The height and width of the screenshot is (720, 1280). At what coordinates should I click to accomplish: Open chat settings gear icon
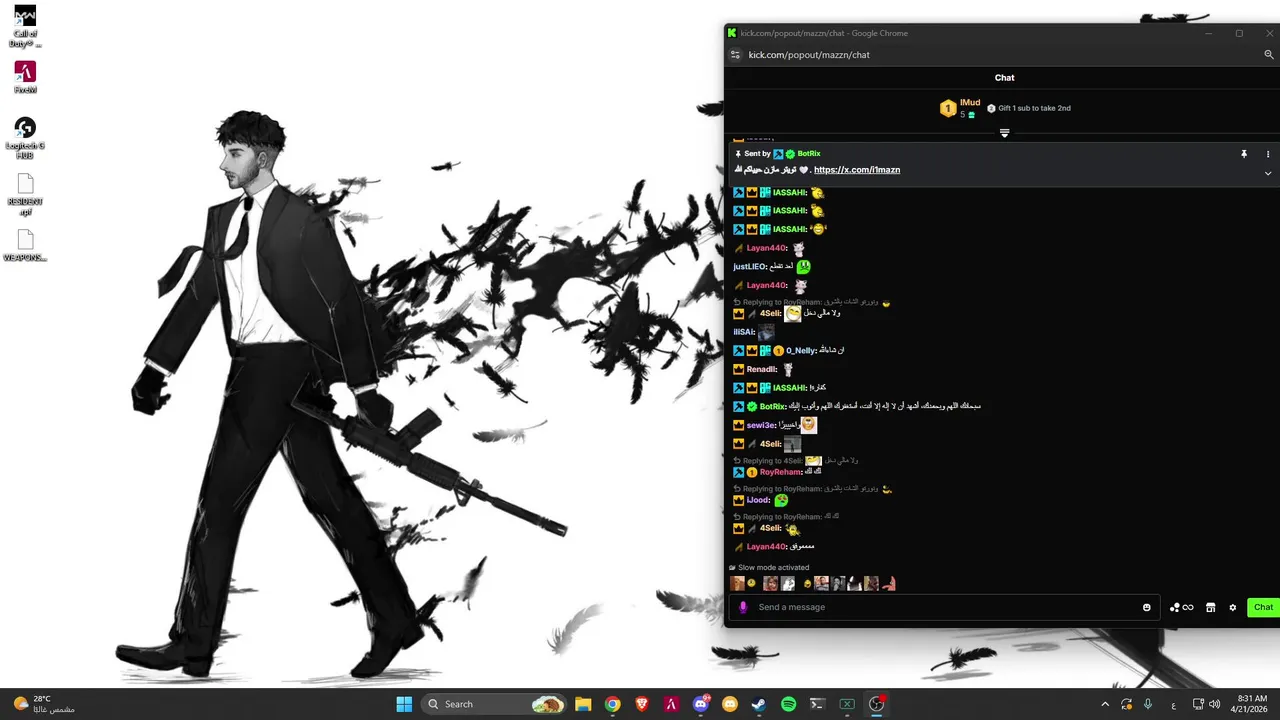click(x=1233, y=607)
